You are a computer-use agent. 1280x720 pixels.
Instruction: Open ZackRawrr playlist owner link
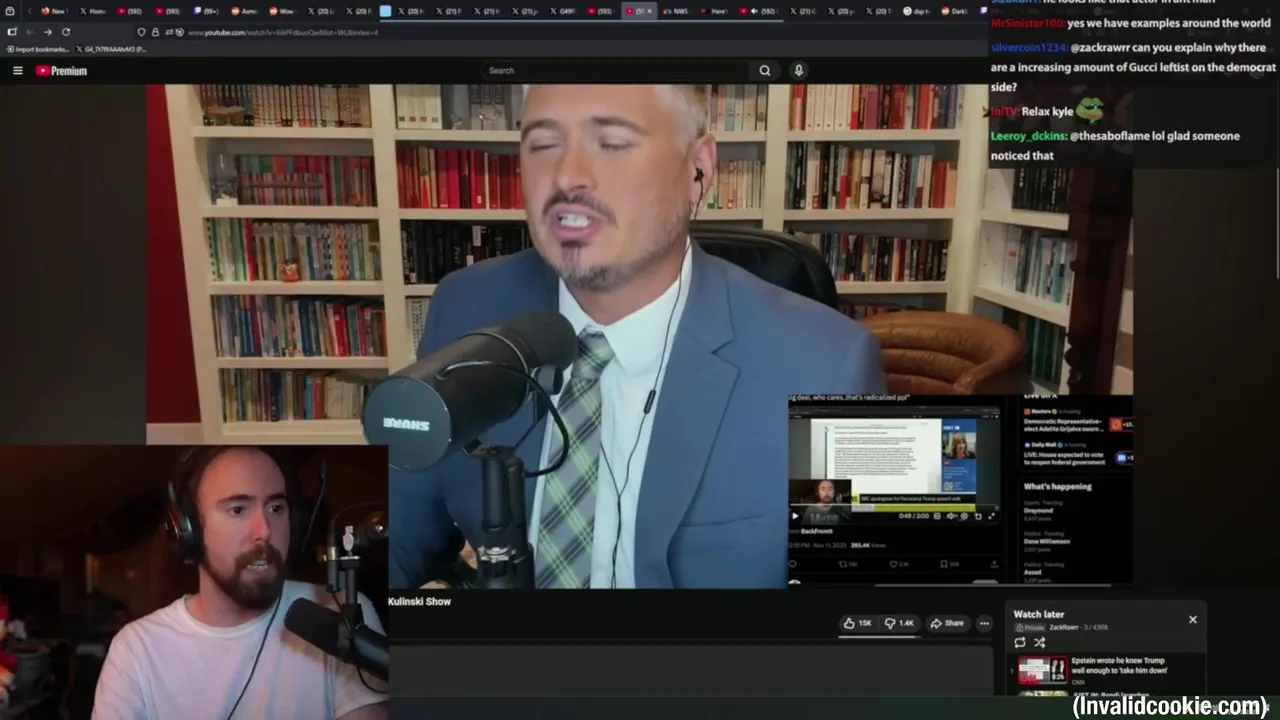[1064, 627]
